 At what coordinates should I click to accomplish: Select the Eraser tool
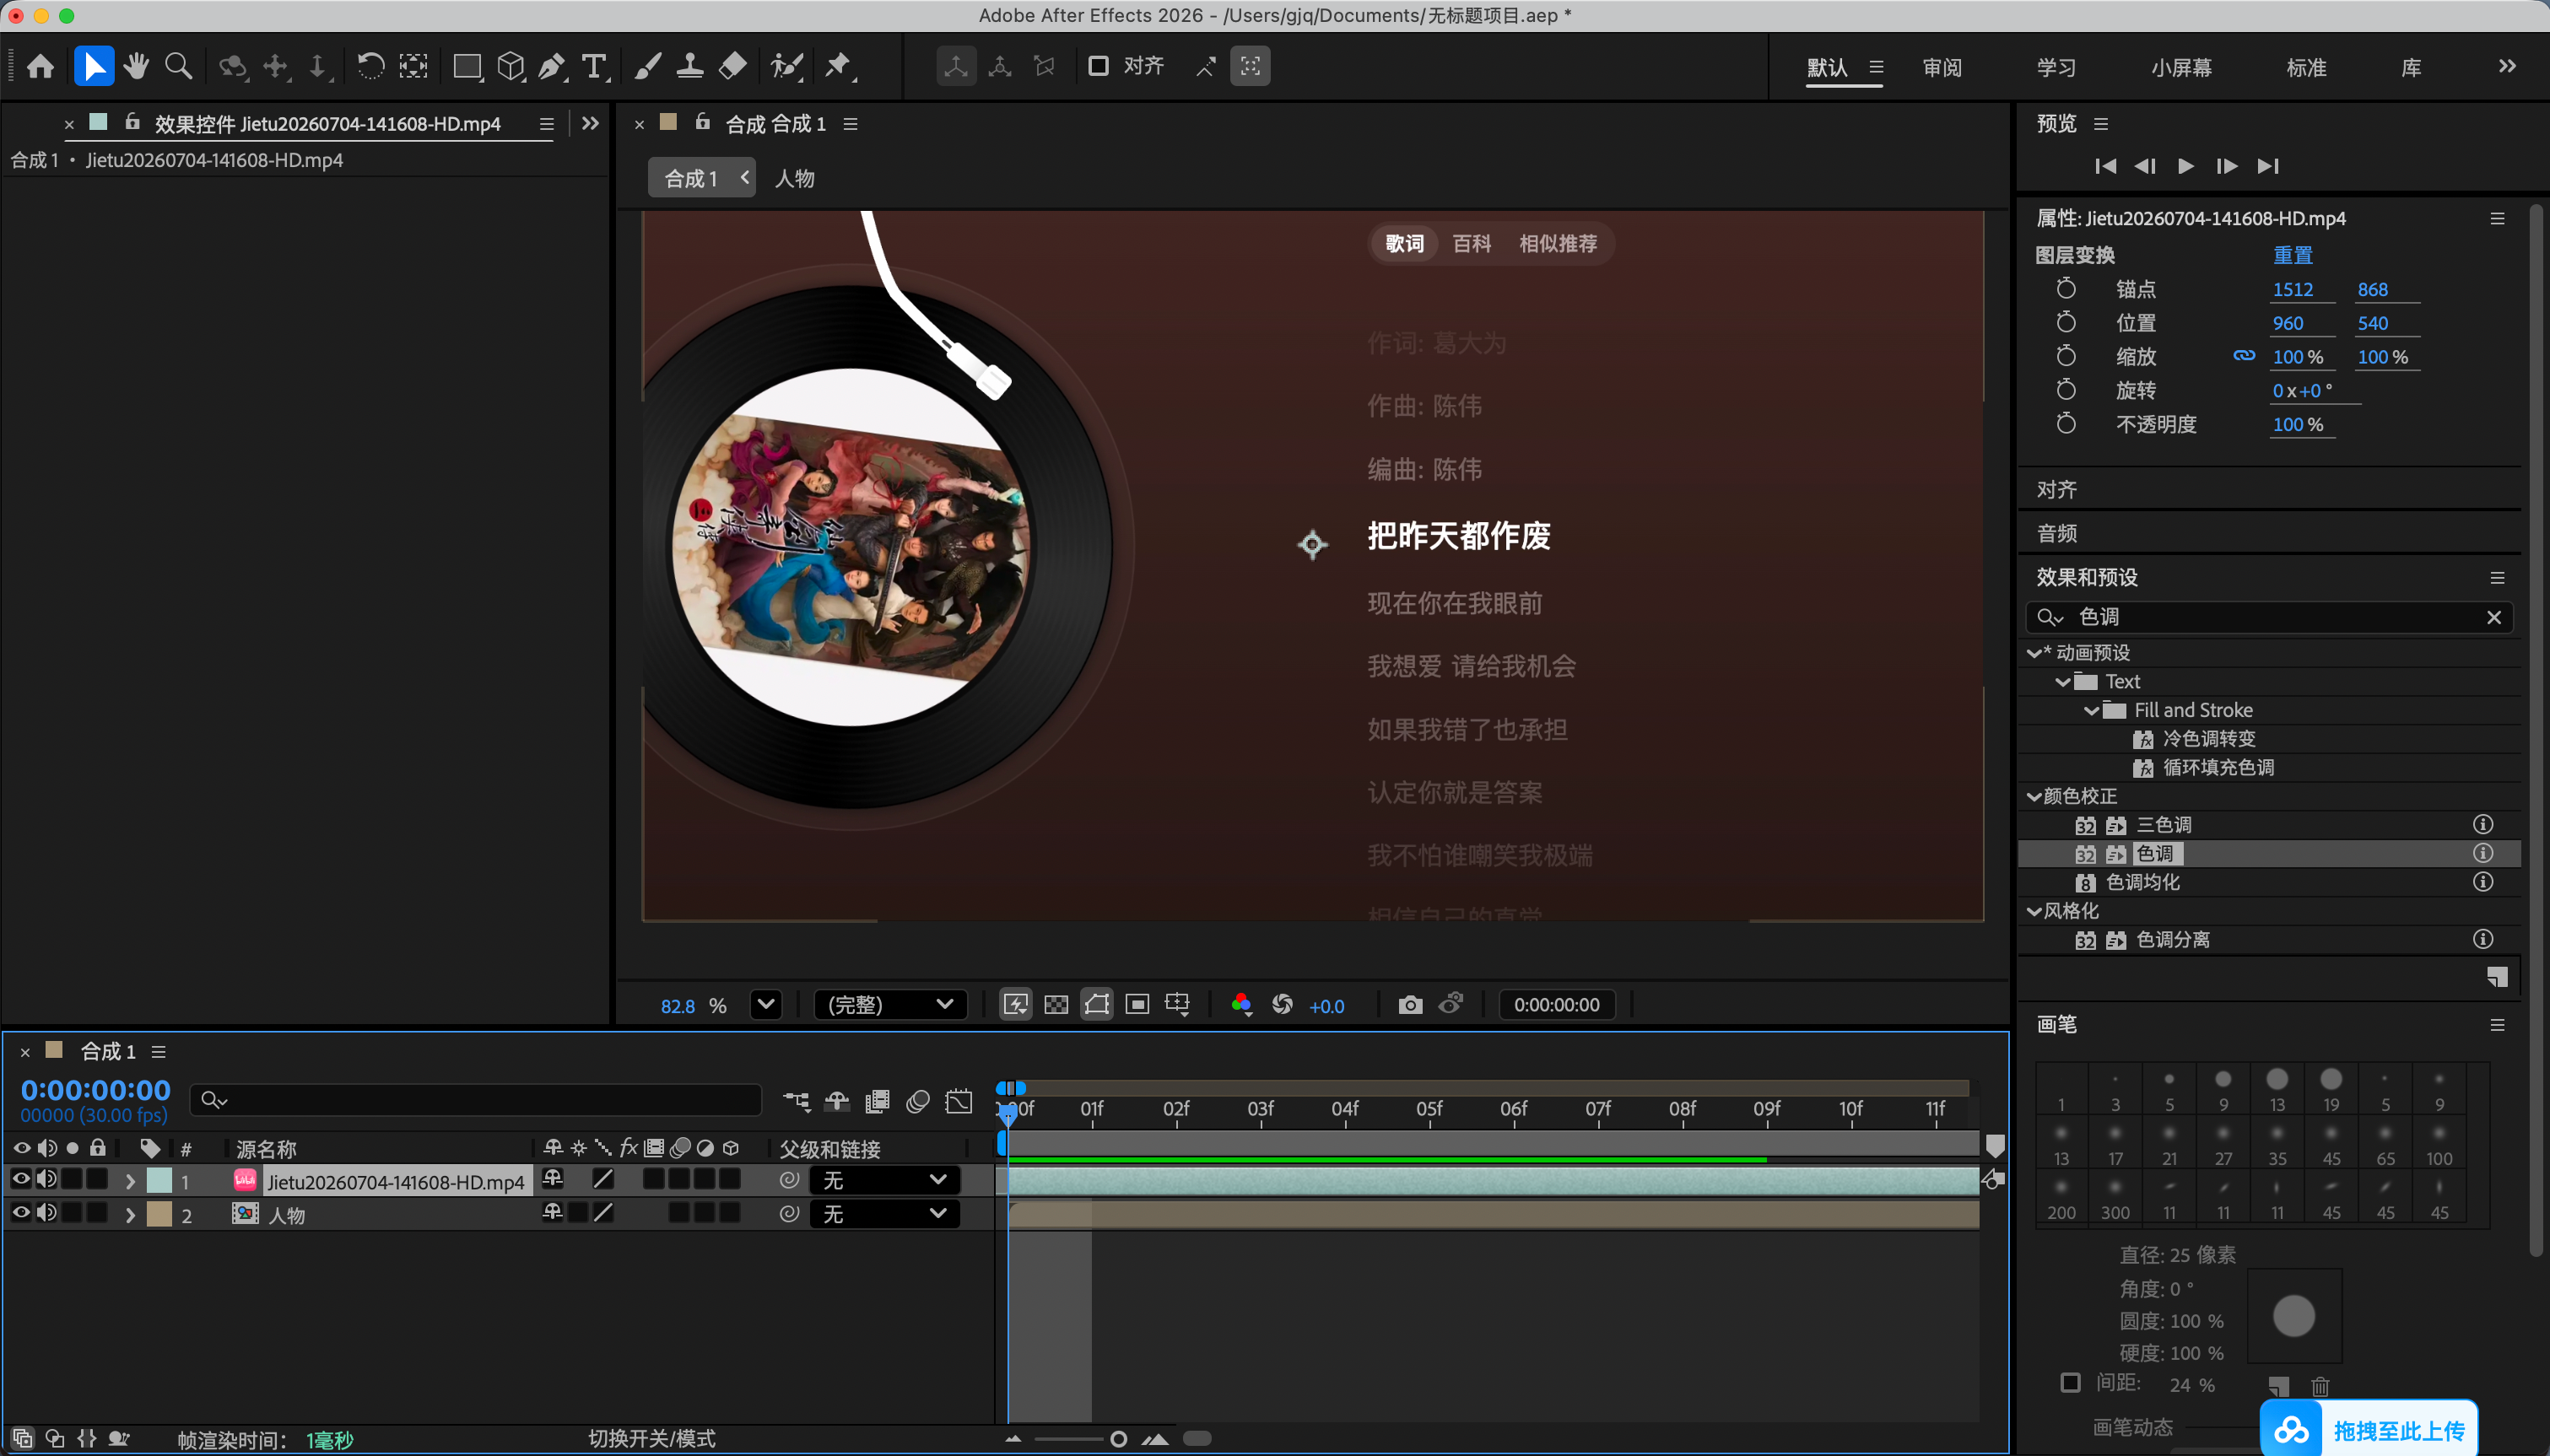pyautogui.click(x=733, y=67)
